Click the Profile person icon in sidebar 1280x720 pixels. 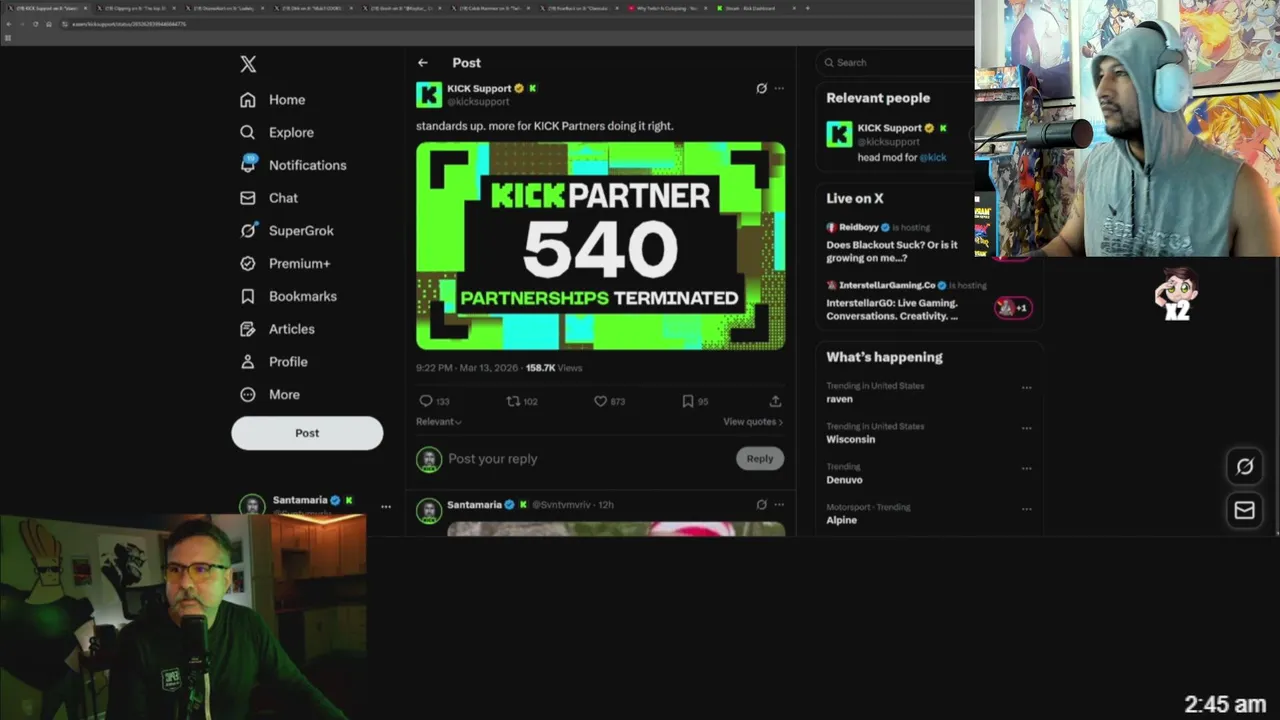pyautogui.click(x=248, y=362)
